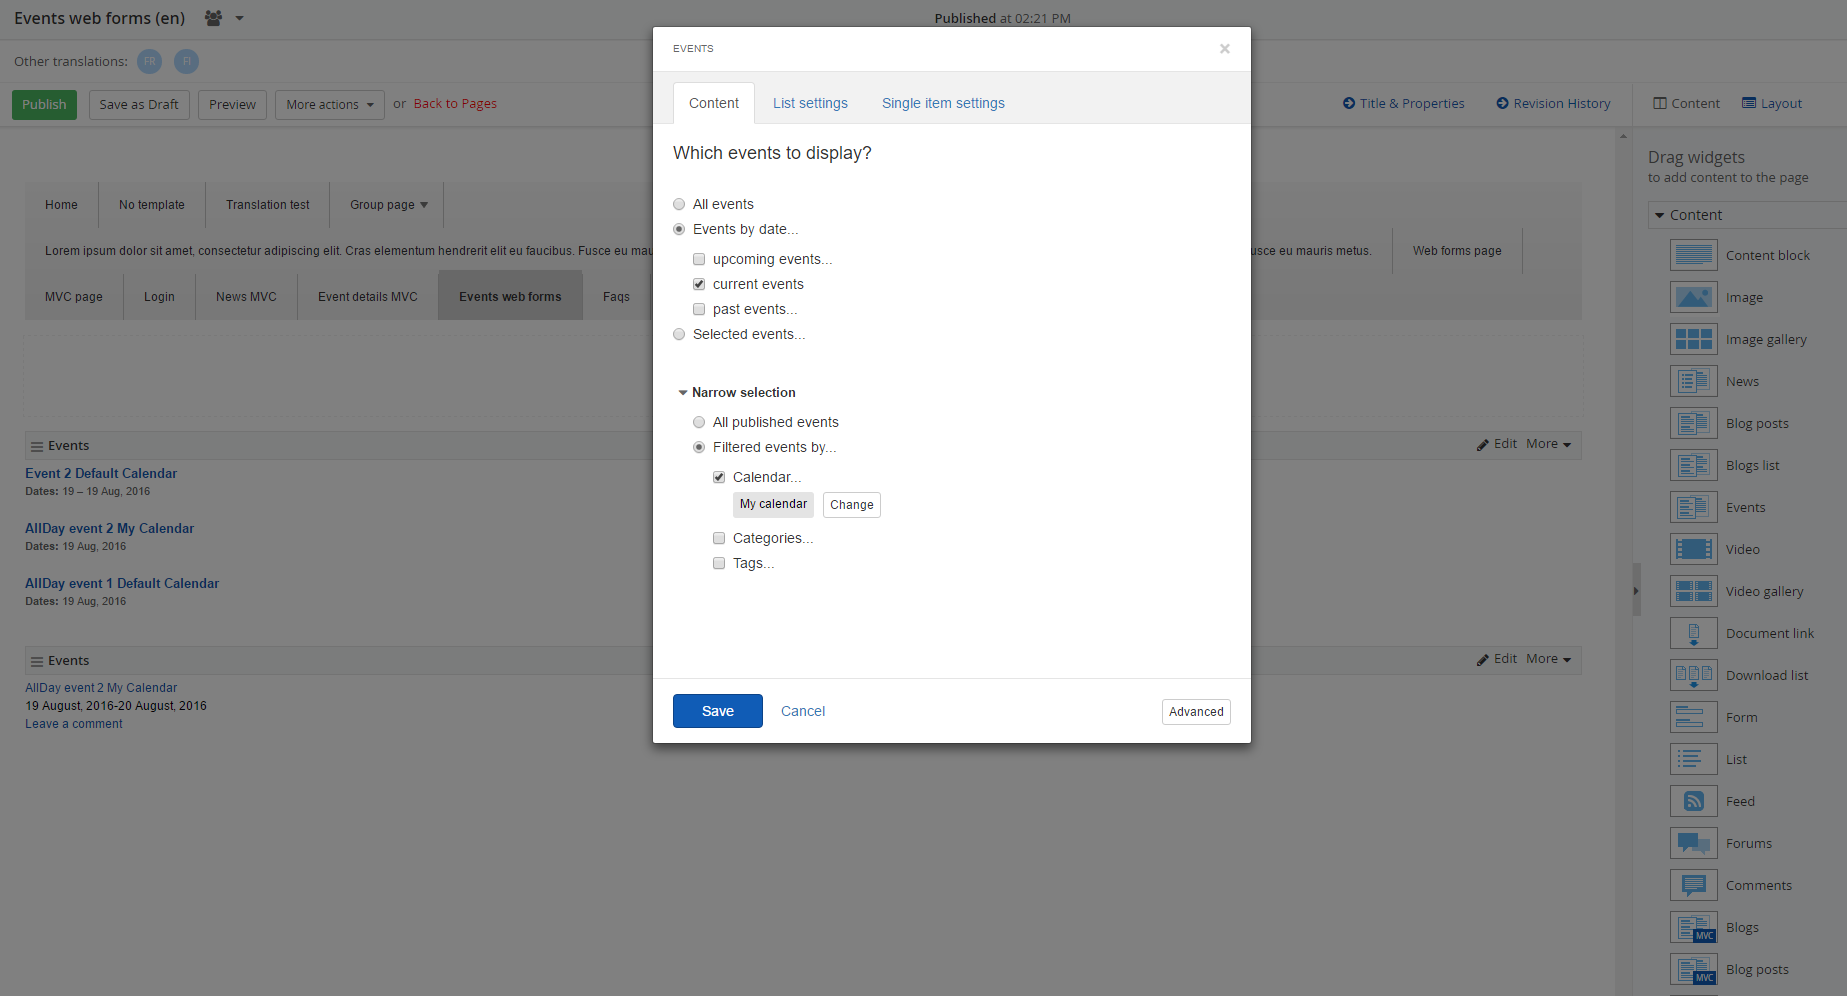Select the Image gallery widget icon
The image size is (1847, 996).
(x=1693, y=339)
